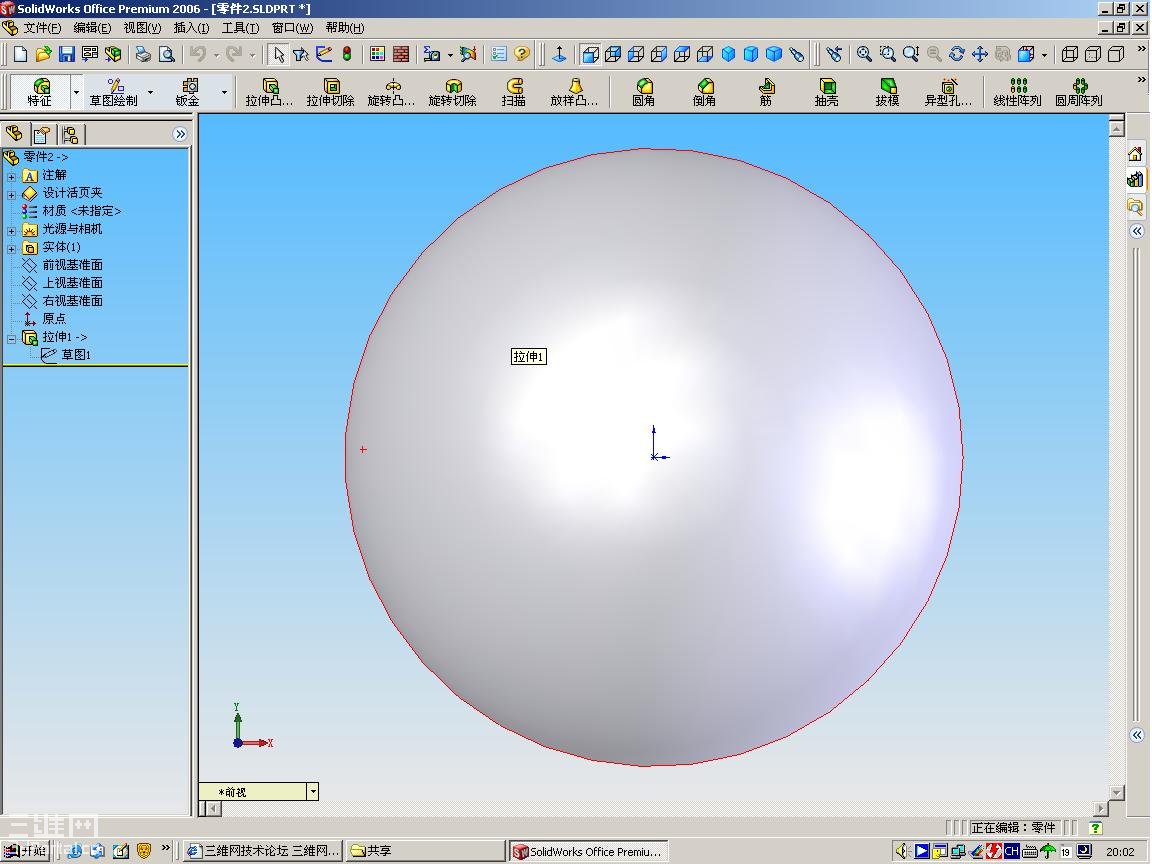Activate the Pan four-arrow icon
Viewport: 1152px width, 864px height.
(x=979, y=54)
